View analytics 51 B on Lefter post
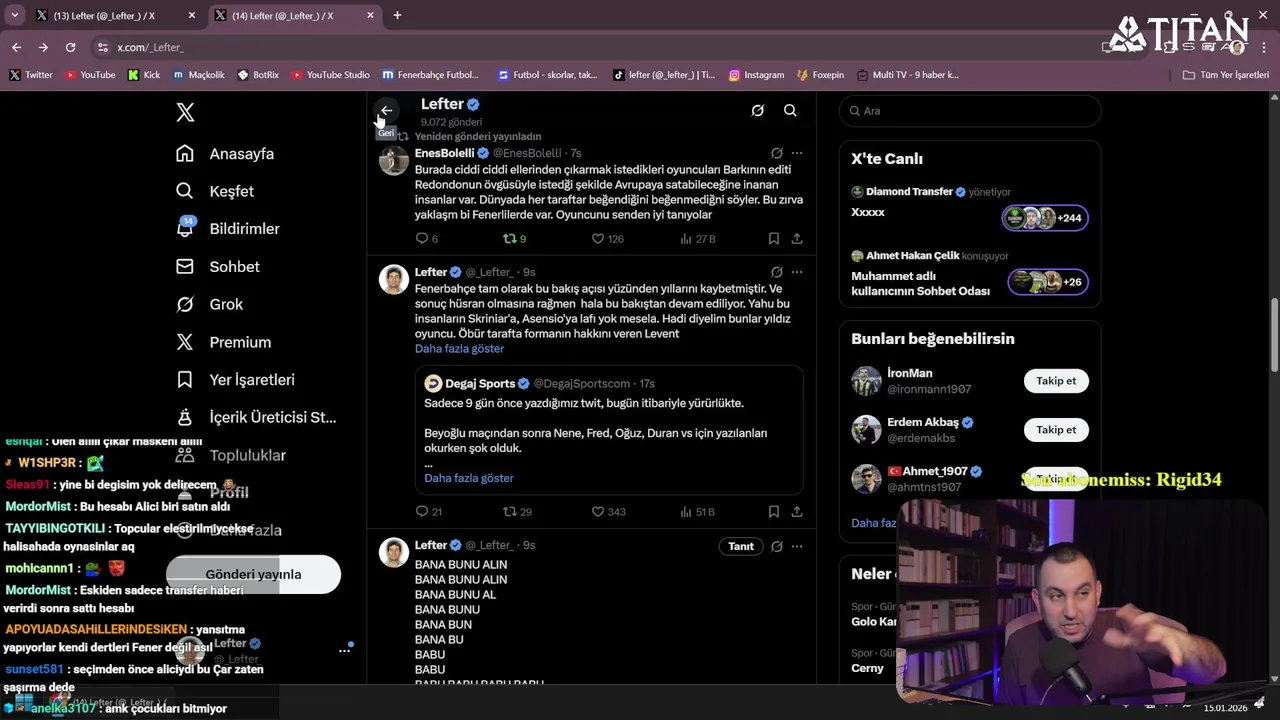This screenshot has width=1280, height=720. [697, 512]
